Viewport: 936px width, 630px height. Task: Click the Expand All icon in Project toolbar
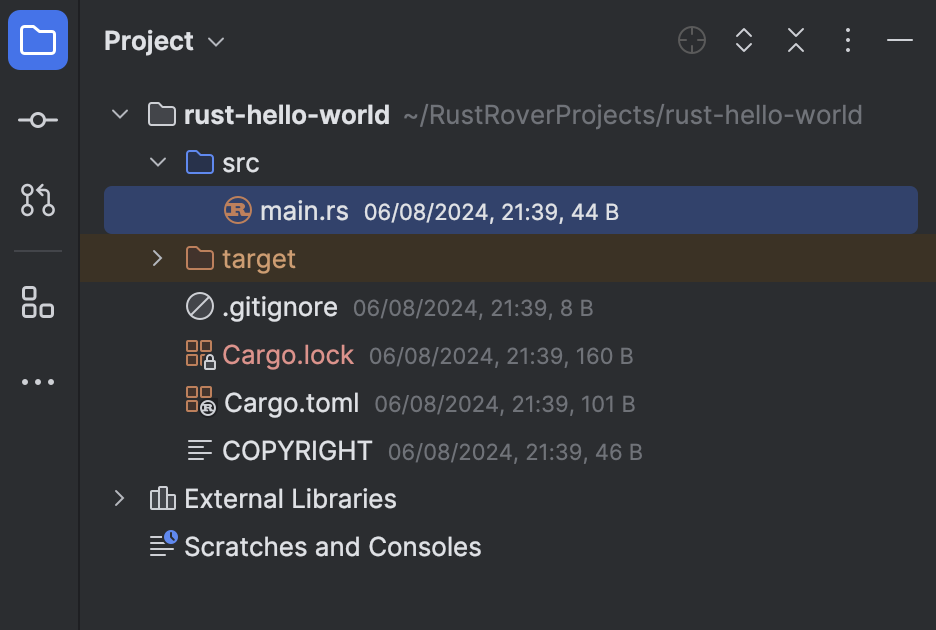click(x=743, y=41)
